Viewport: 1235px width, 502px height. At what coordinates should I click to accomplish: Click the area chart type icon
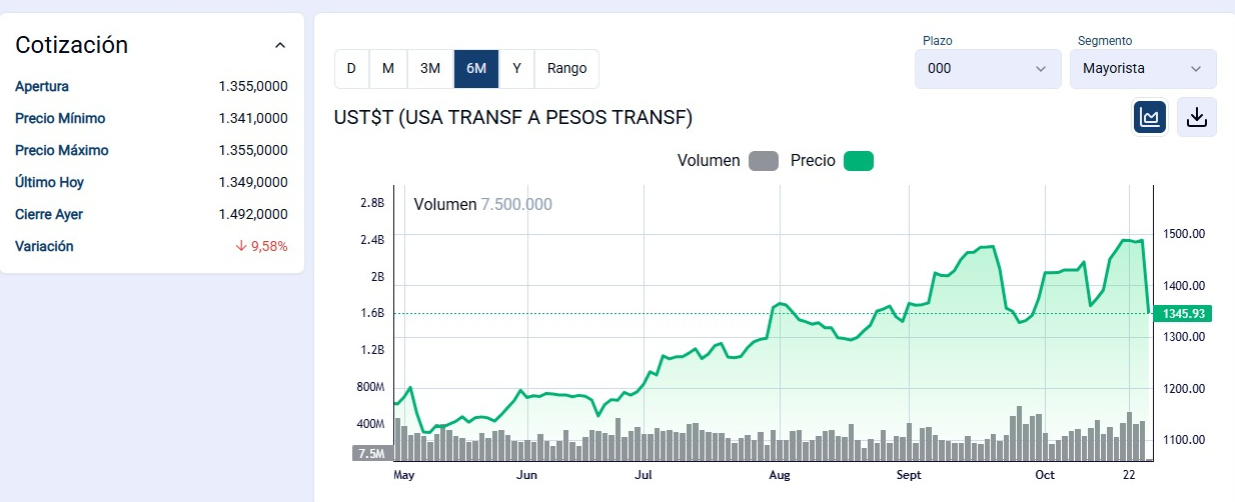pos(1149,118)
